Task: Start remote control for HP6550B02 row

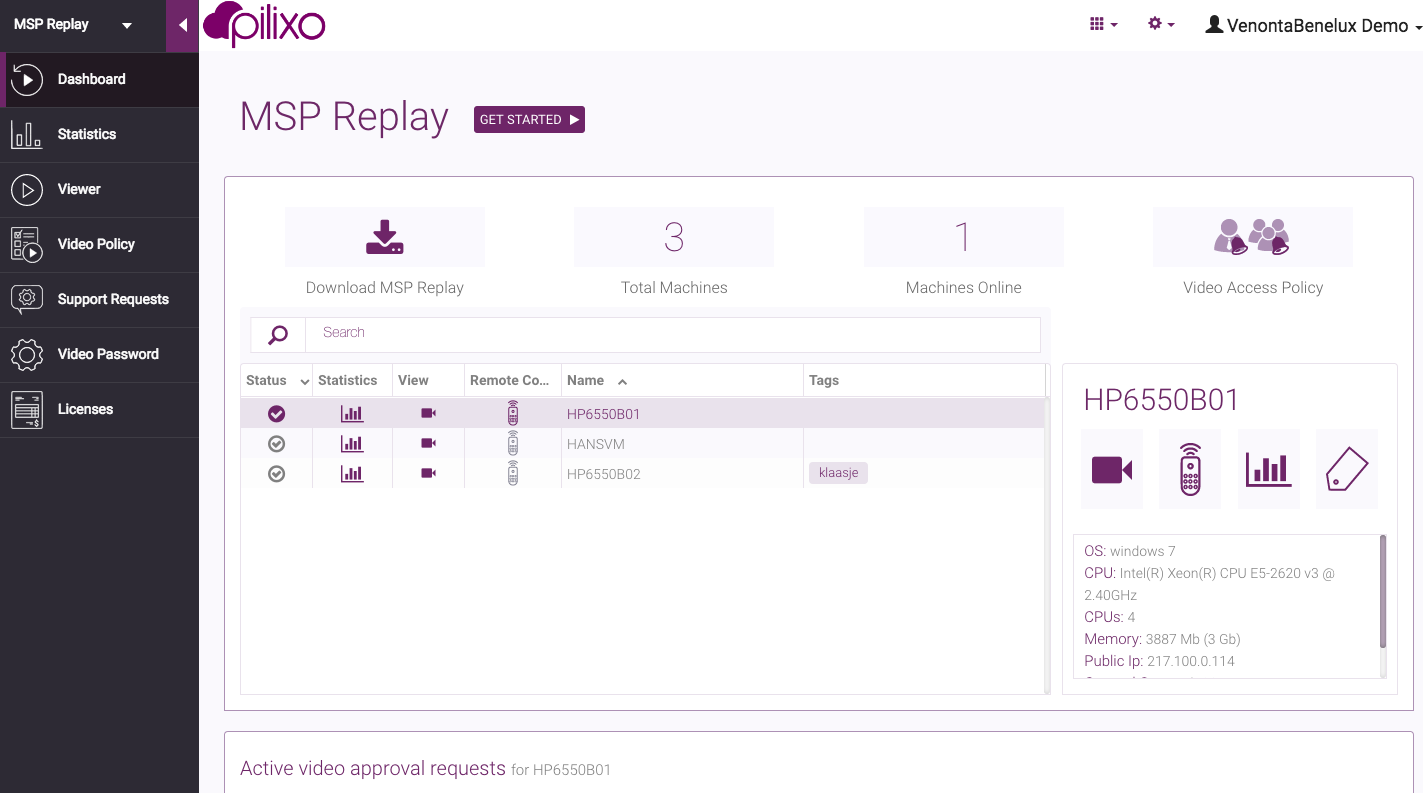Action: (x=513, y=474)
